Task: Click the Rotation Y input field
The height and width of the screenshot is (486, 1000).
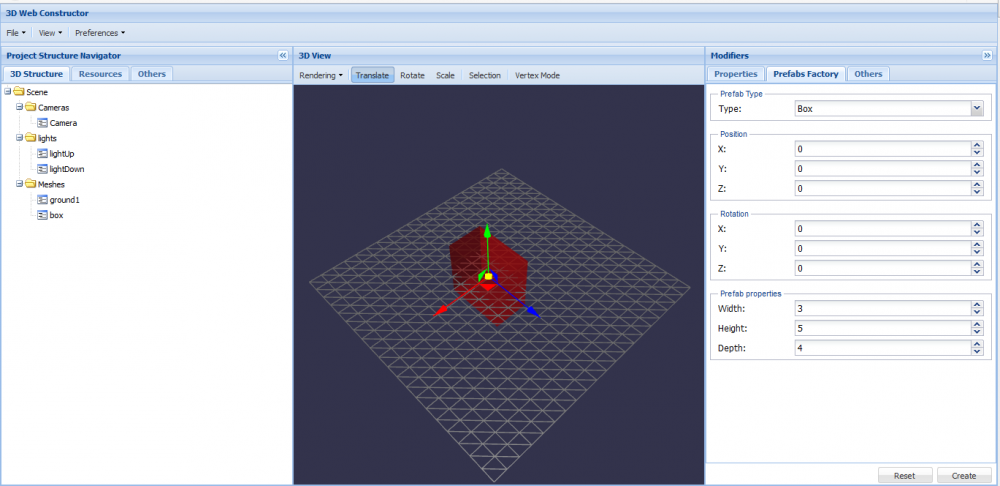Action: click(883, 249)
